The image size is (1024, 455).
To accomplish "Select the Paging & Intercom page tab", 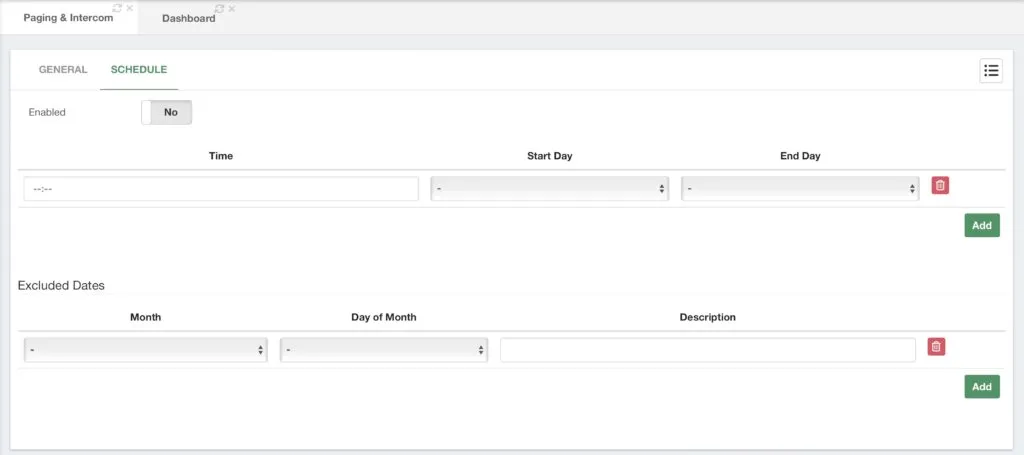I will coord(69,18).
